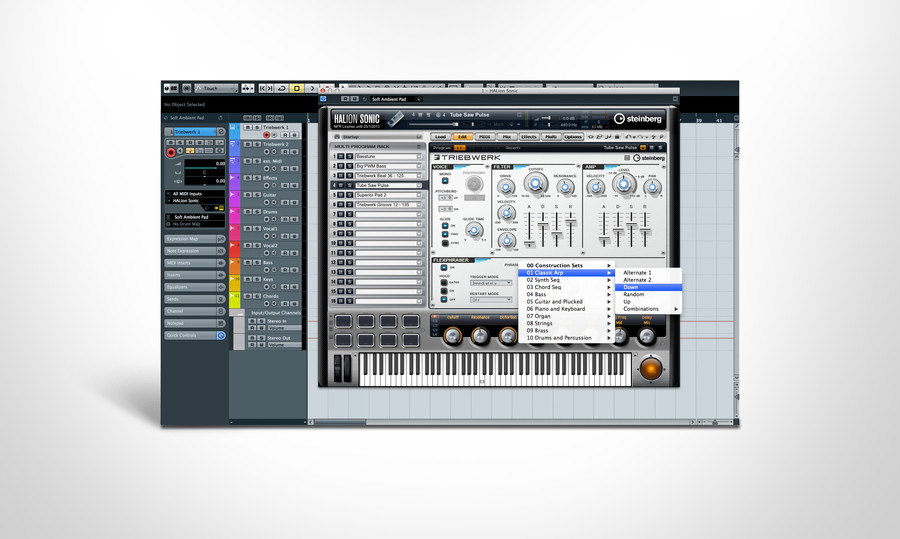Open the All MIDI Inputs routing selector
The width and height of the screenshot is (900, 539).
[x=195, y=193]
